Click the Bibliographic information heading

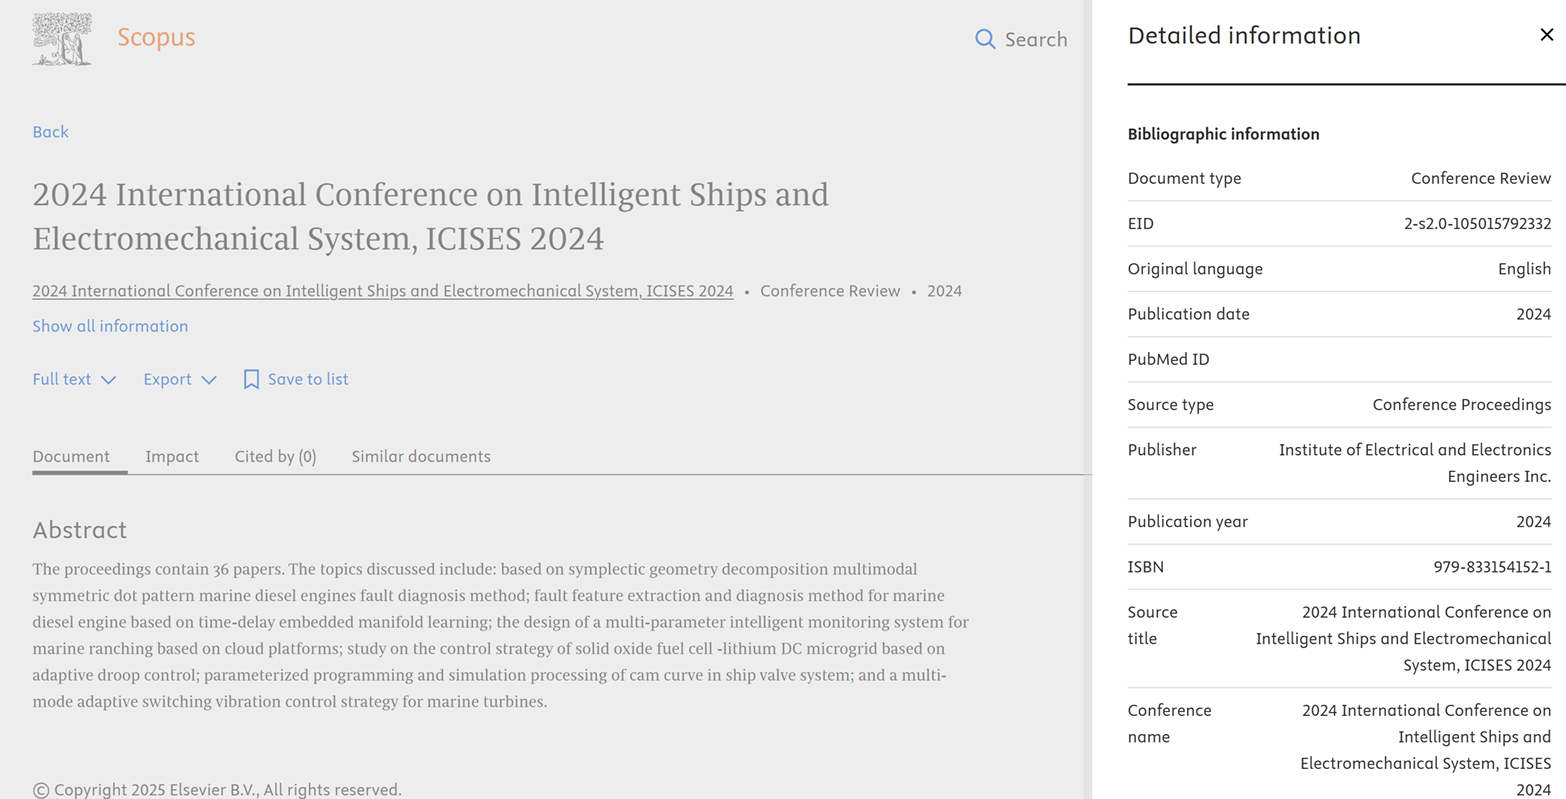click(1223, 134)
